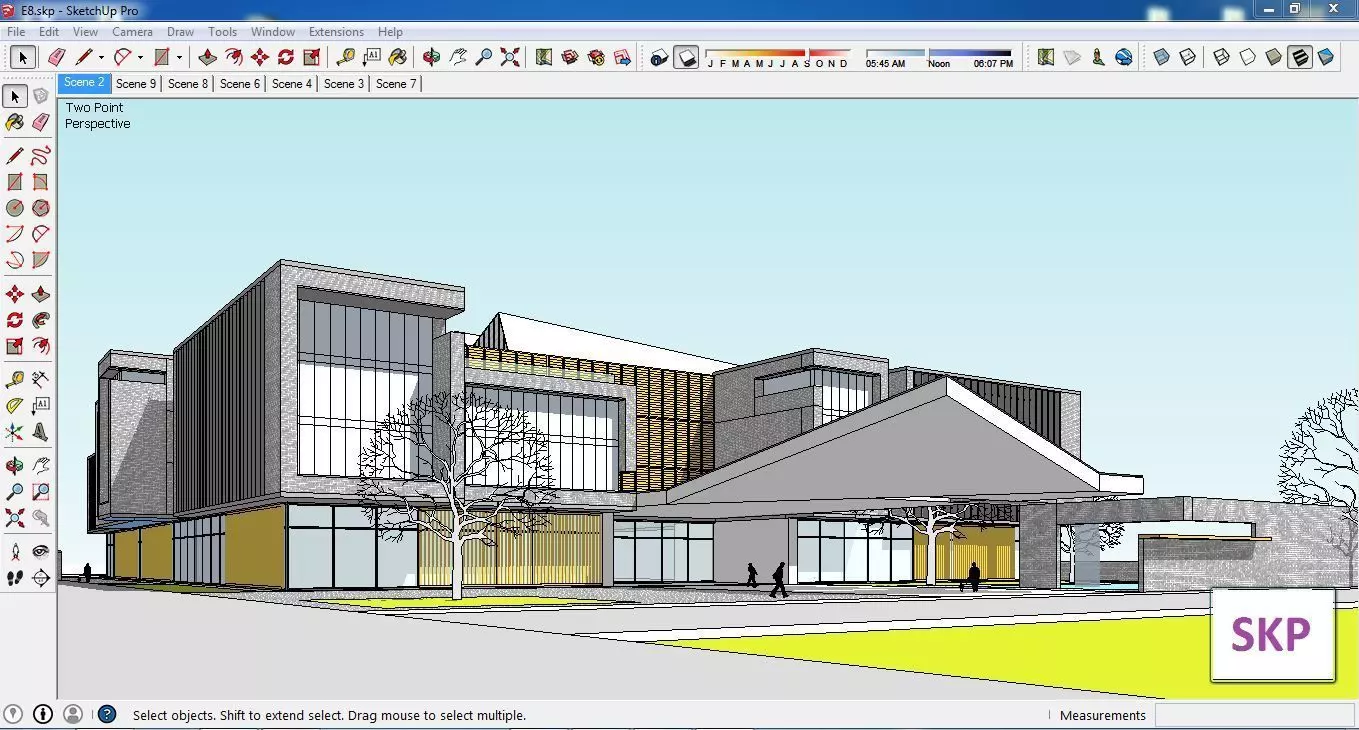Open the File menu
This screenshot has height=730, width=1359.
tap(16, 32)
